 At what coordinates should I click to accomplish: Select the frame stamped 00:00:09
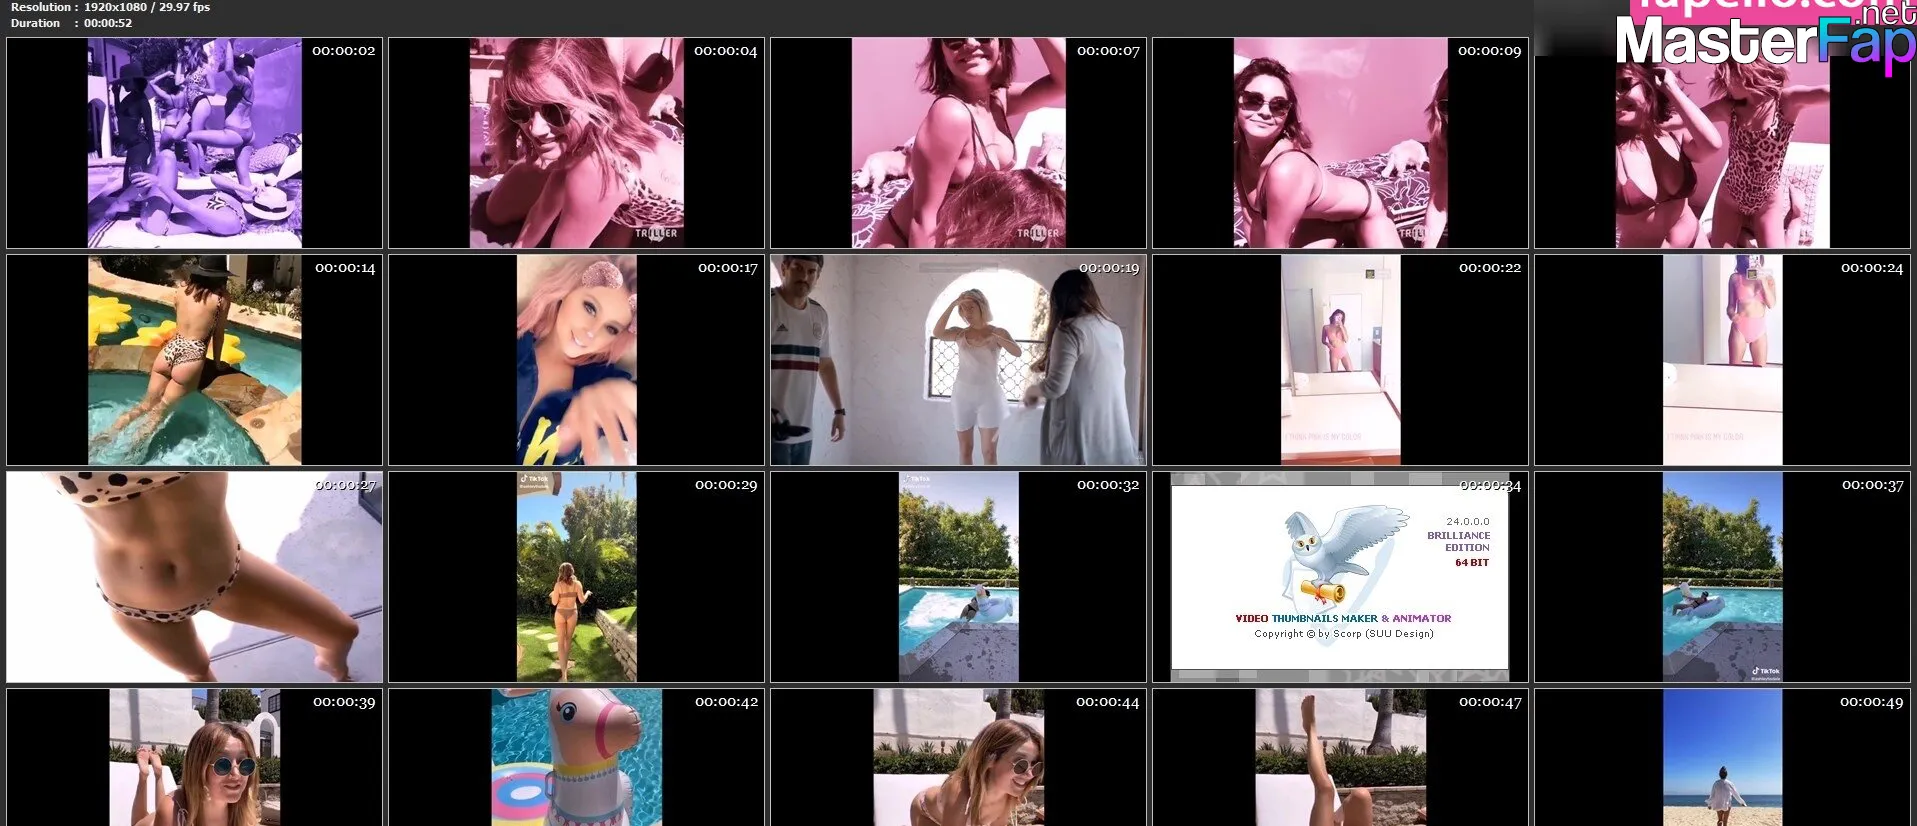tap(1340, 143)
